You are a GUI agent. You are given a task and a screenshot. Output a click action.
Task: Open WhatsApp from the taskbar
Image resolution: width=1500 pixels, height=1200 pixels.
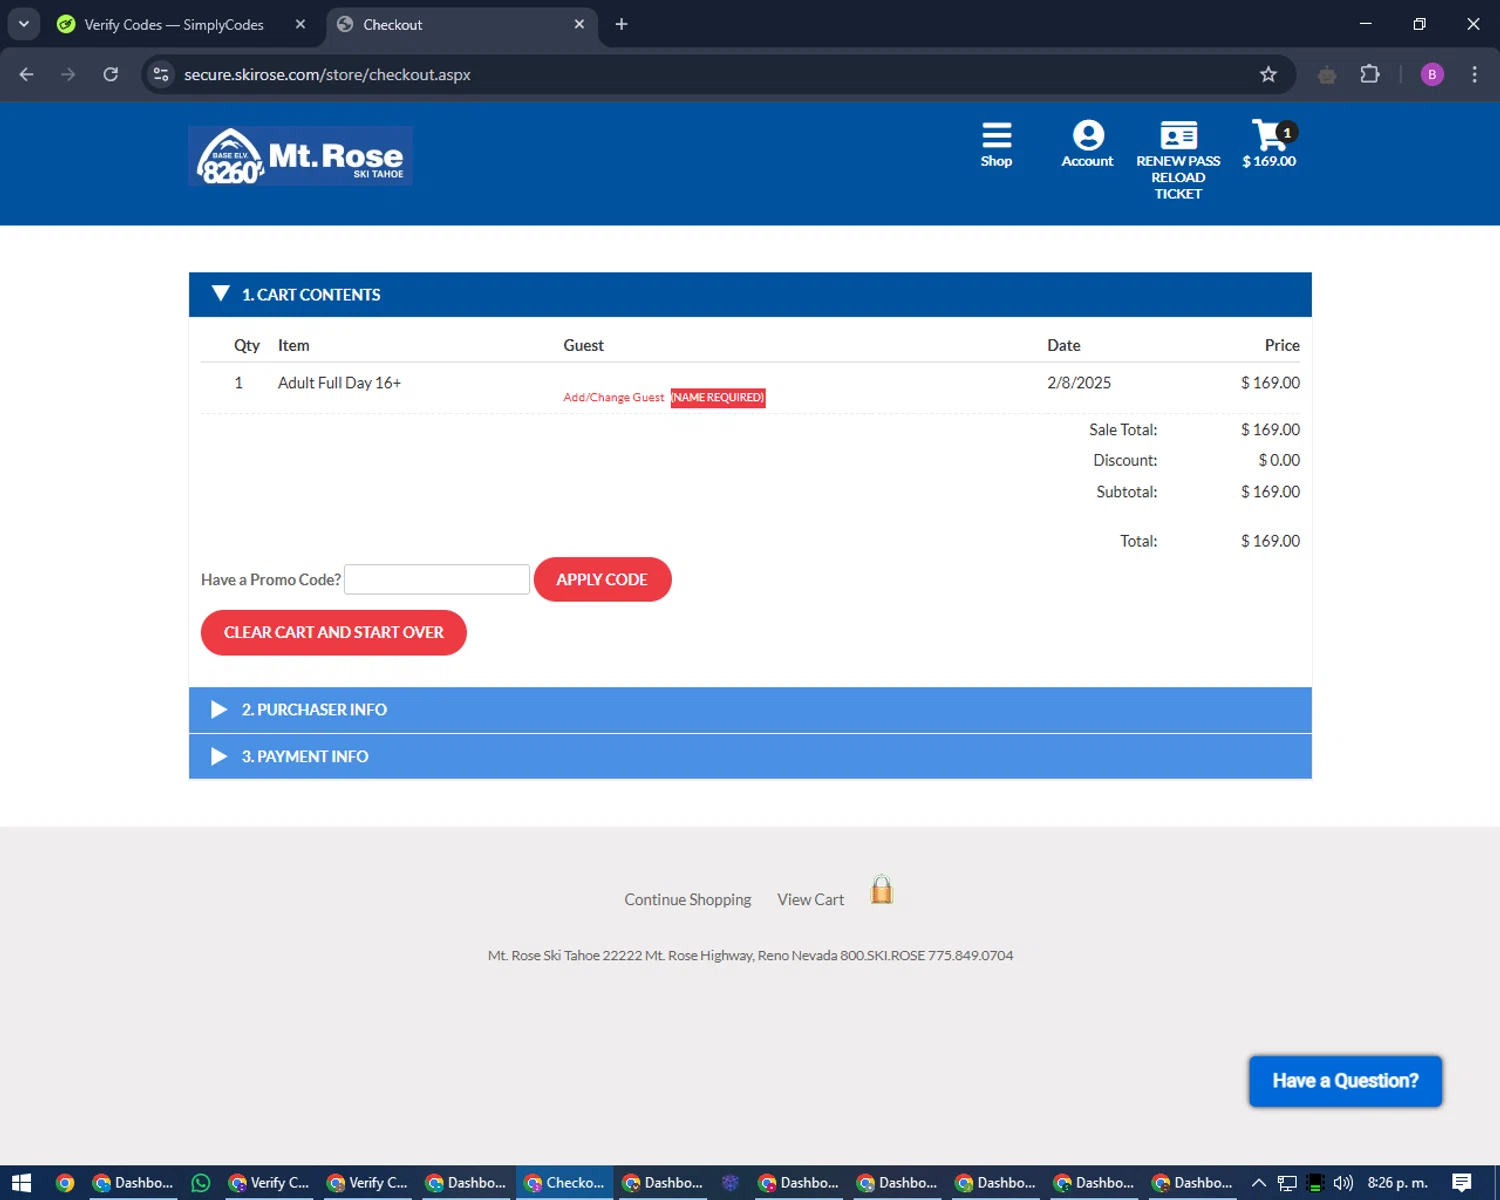click(x=201, y=1183)
